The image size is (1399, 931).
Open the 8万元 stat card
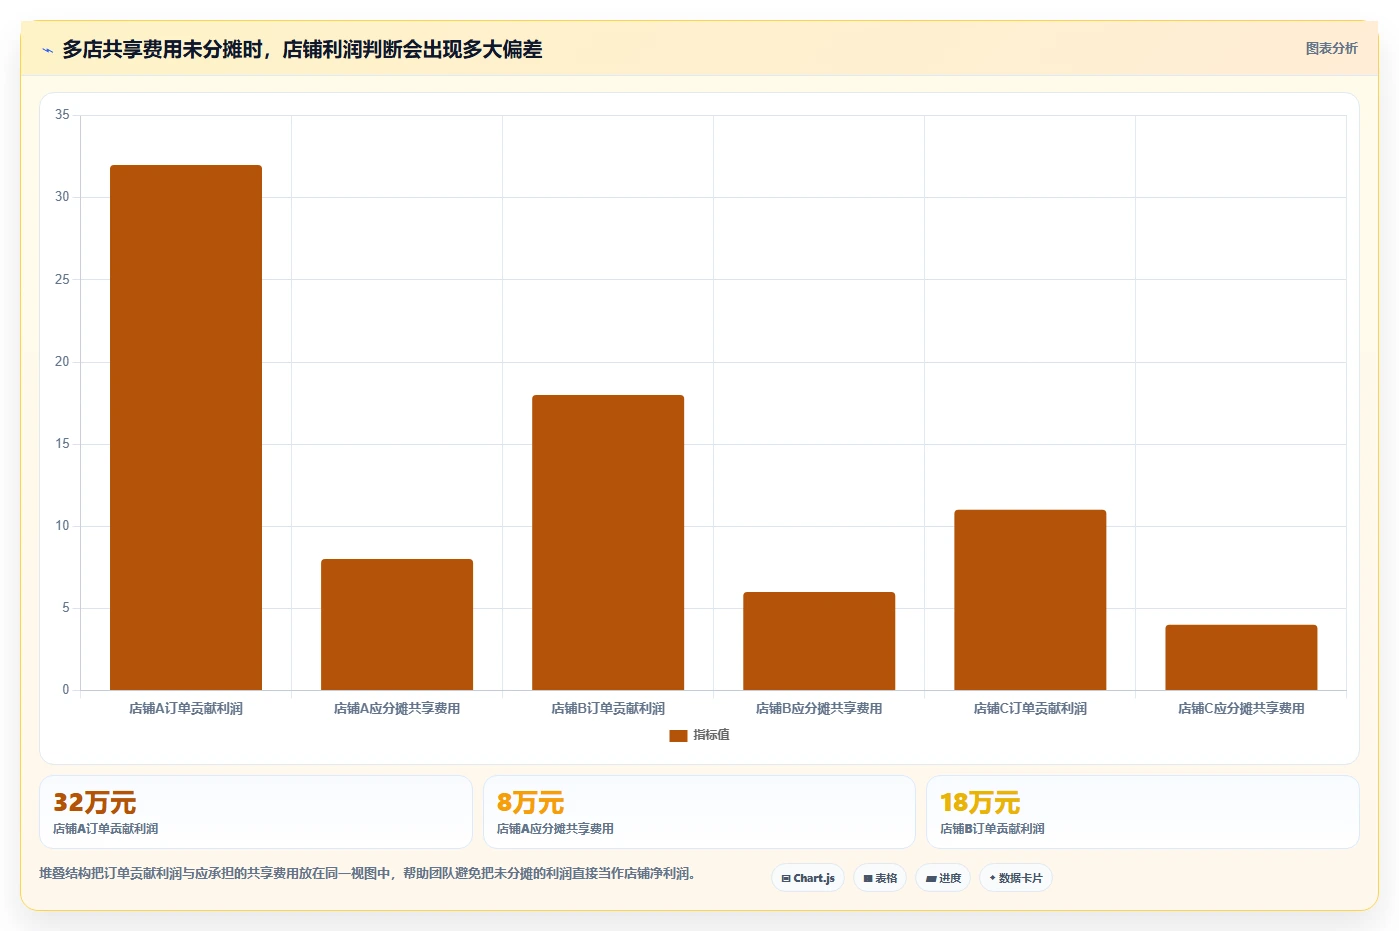pyautogui.click(x=699, y=812)
